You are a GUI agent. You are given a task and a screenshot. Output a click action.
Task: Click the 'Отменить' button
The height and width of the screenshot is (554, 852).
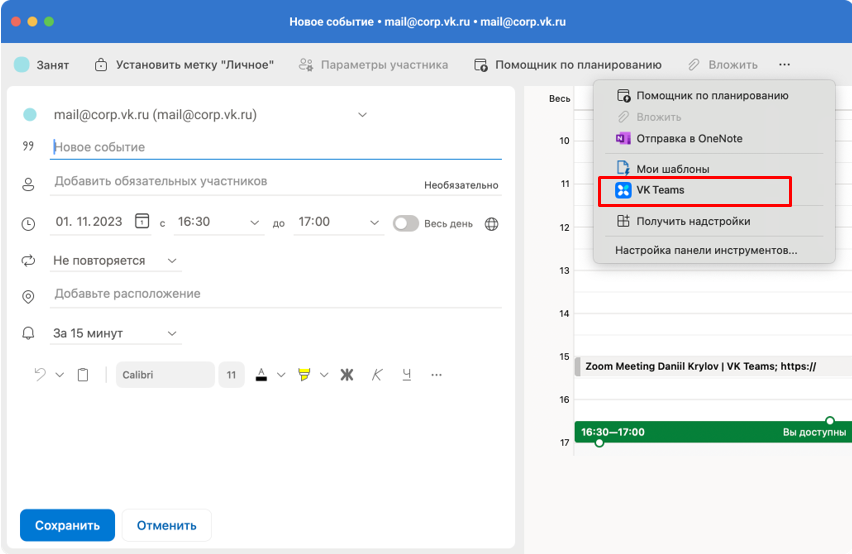point(167,525)
